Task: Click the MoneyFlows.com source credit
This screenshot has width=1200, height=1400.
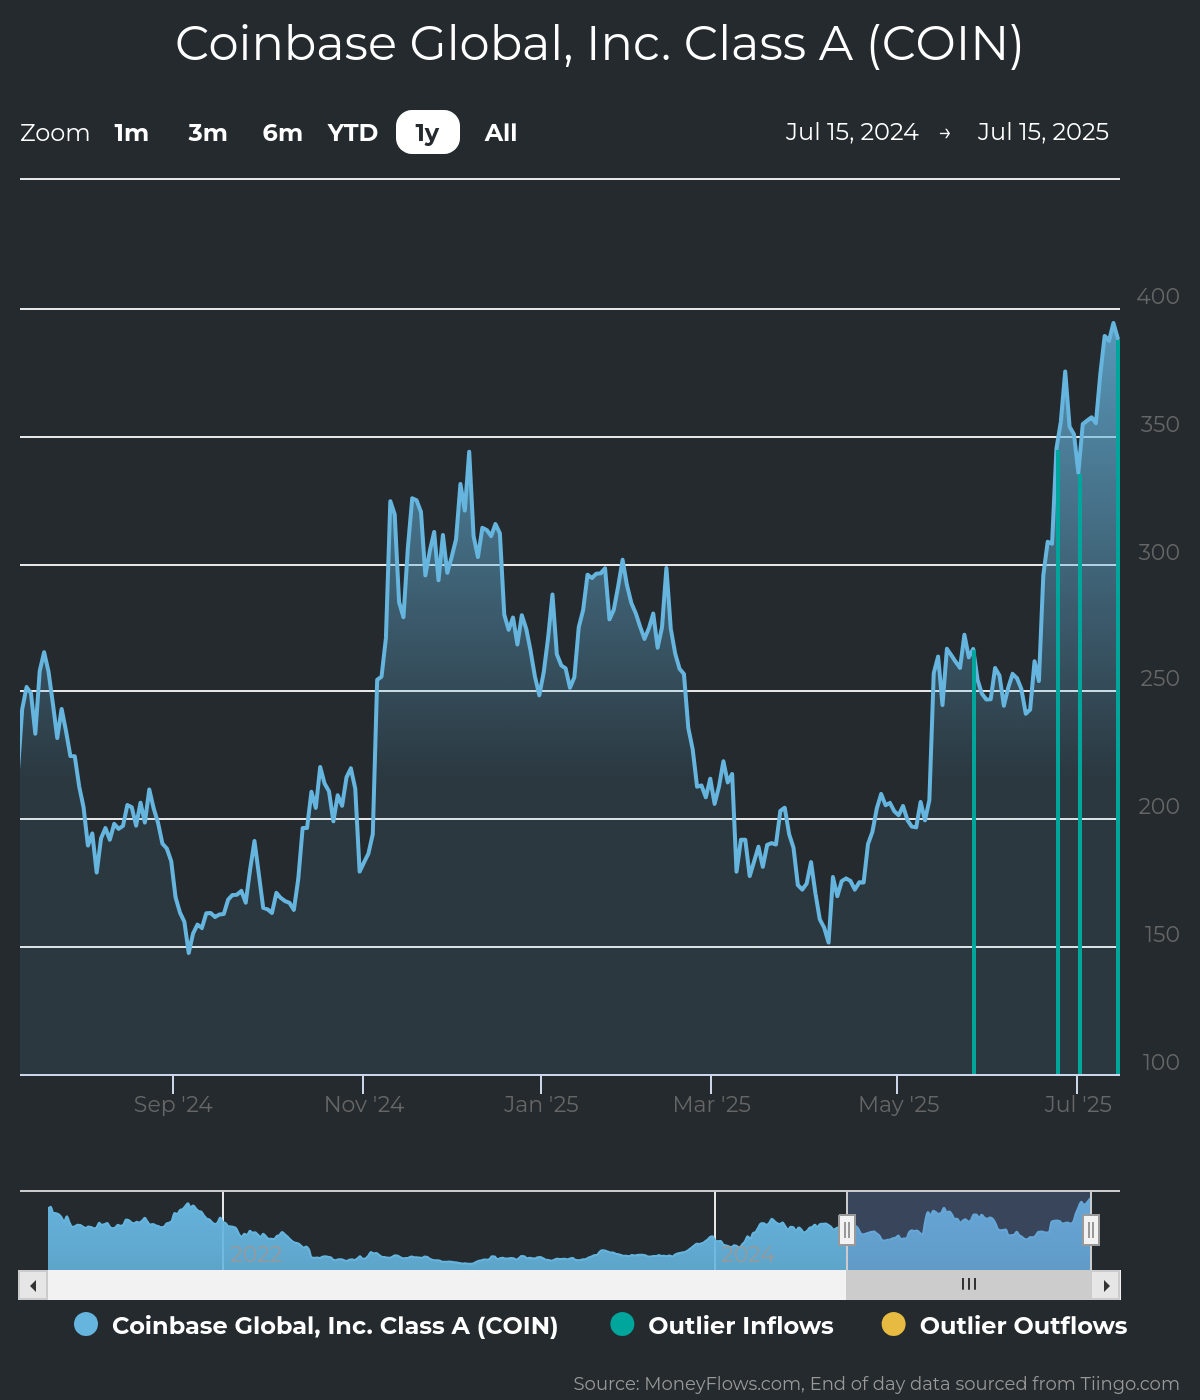Action: [x=876, y=1384]
